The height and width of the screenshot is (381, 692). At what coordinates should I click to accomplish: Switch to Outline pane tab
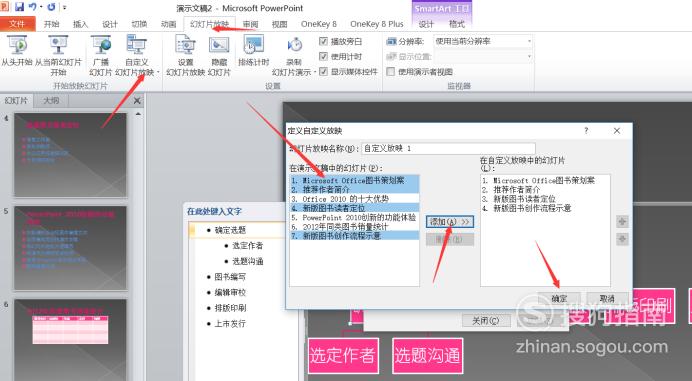(x=51, y=101)
